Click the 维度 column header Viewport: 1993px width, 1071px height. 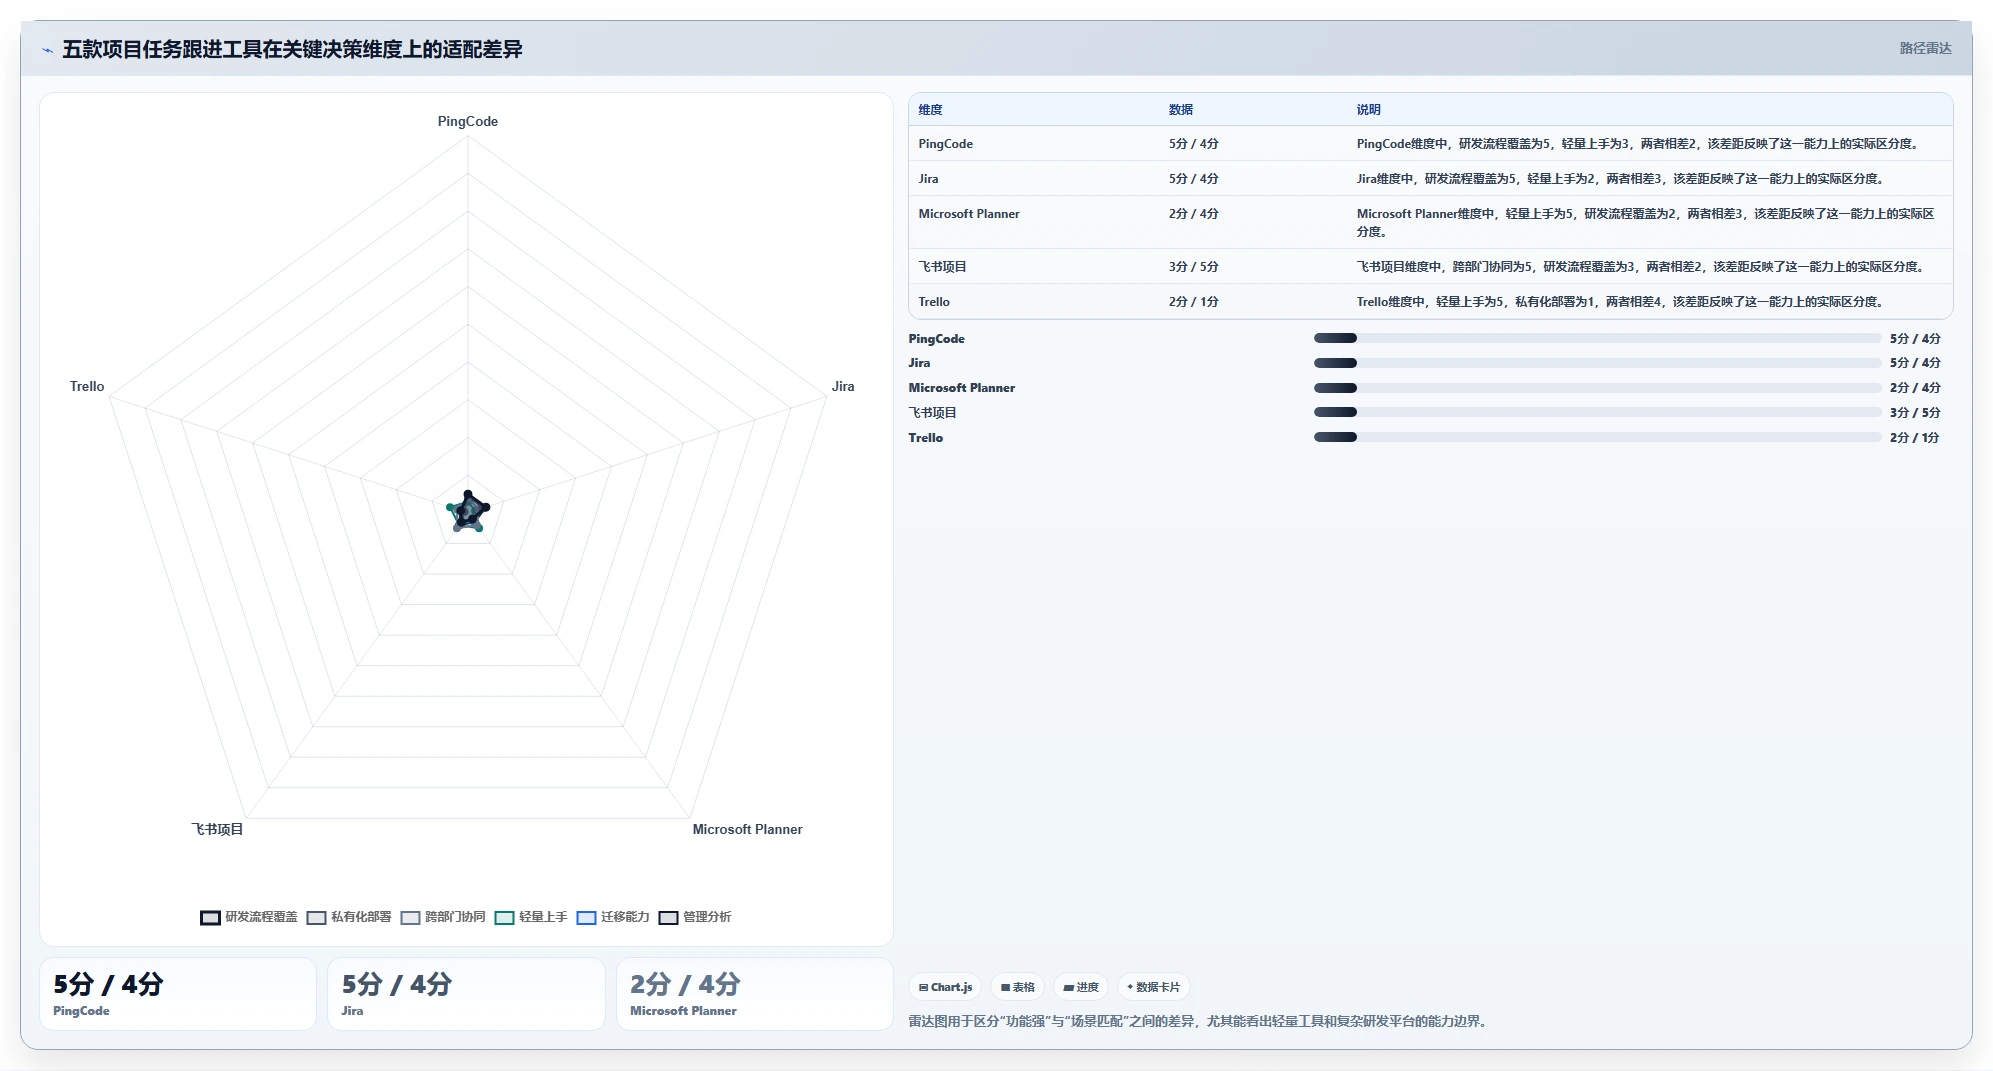click(x=930, y=110)
